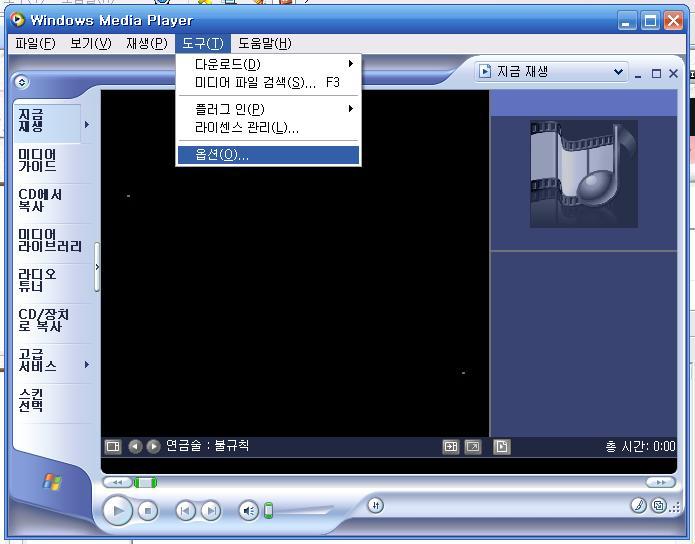Open CD/장치로 복사 tab
Viewport: 695px width, 544px height.
[x=52, y=320]
